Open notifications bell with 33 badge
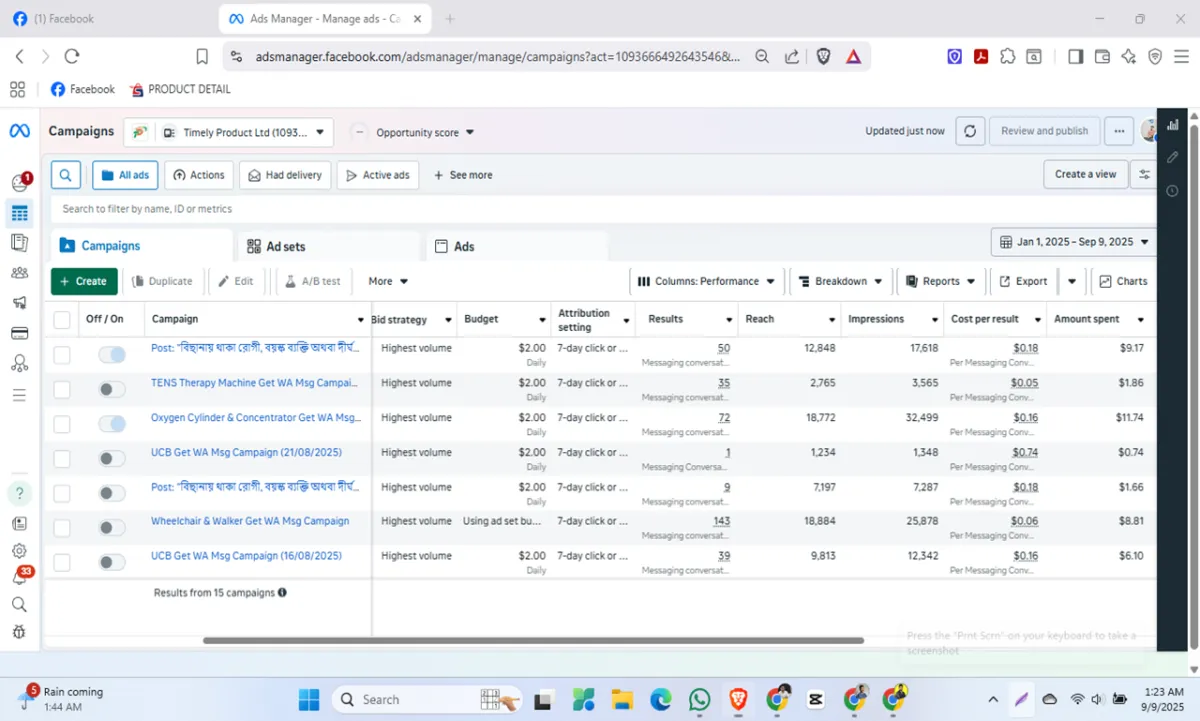 point(20,577)
